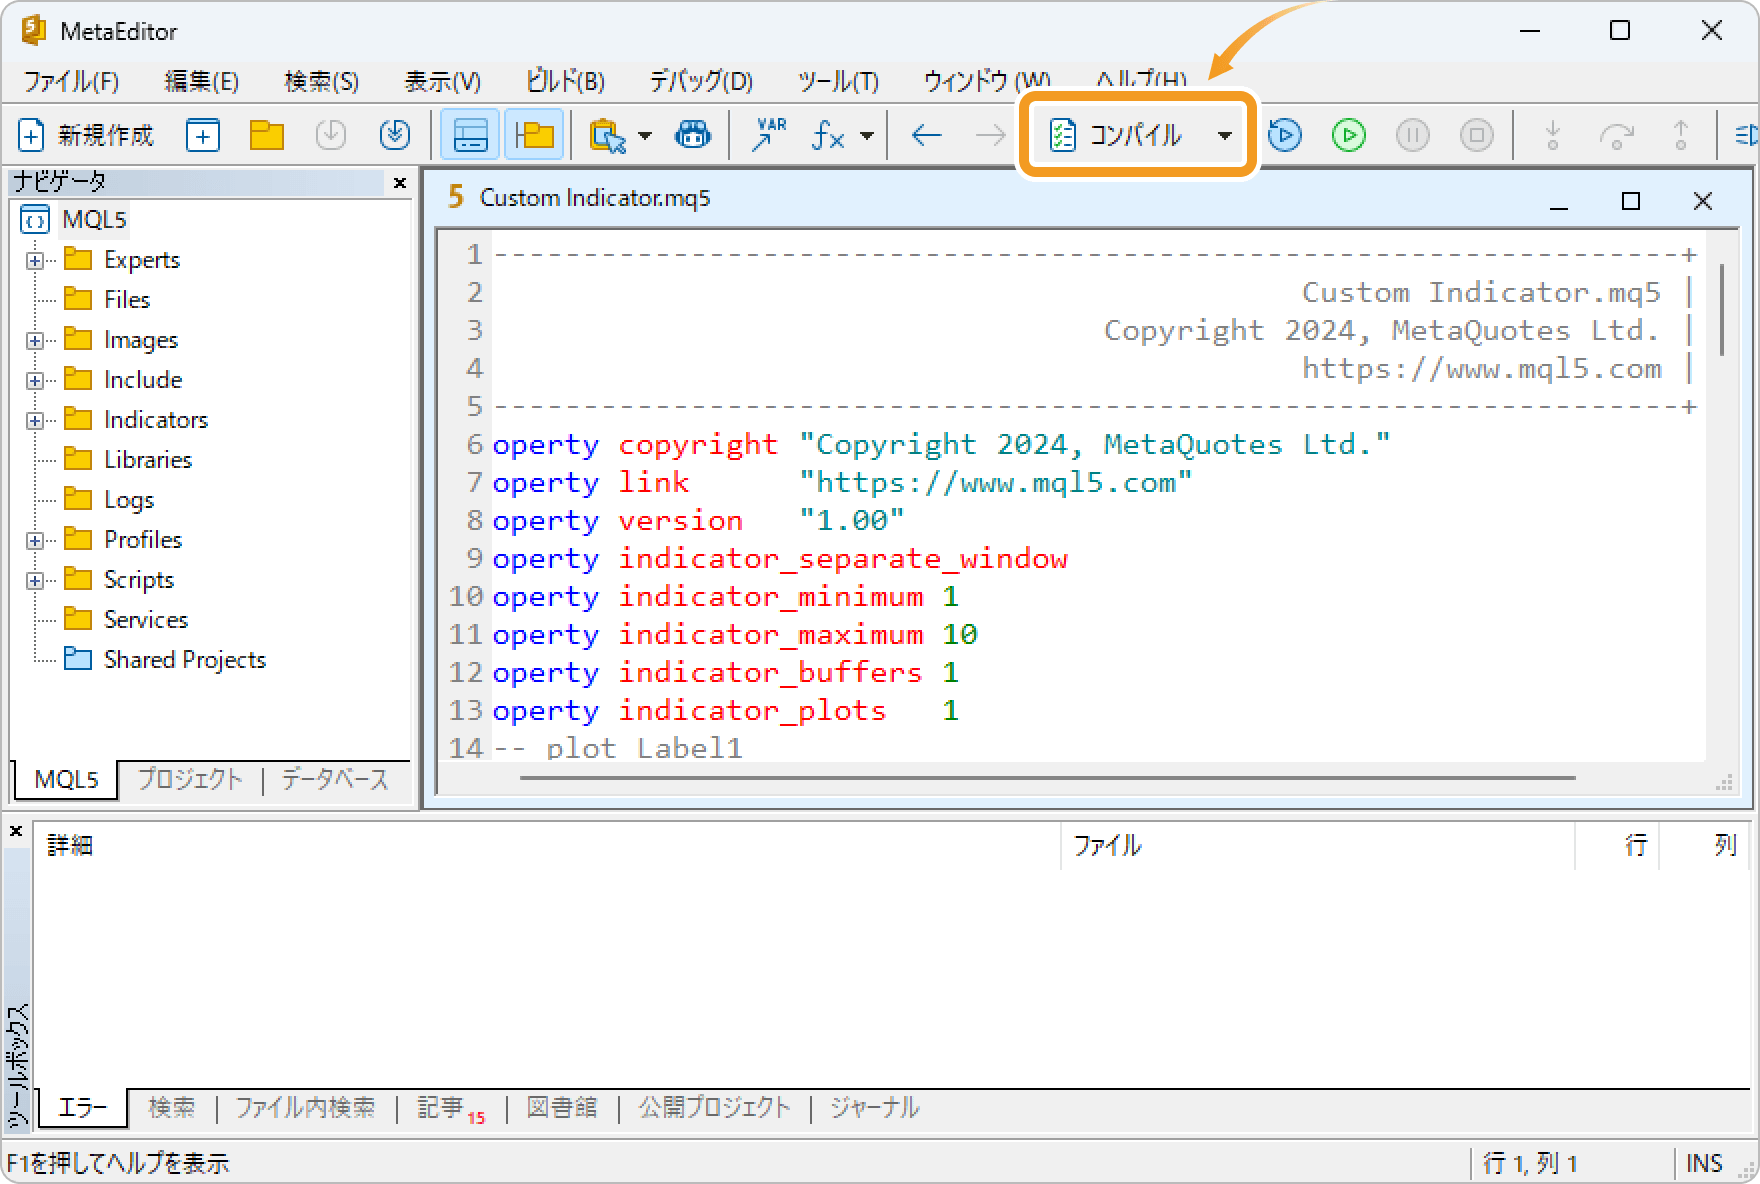Toggle the Navigator panel icon

pos(534,135)
